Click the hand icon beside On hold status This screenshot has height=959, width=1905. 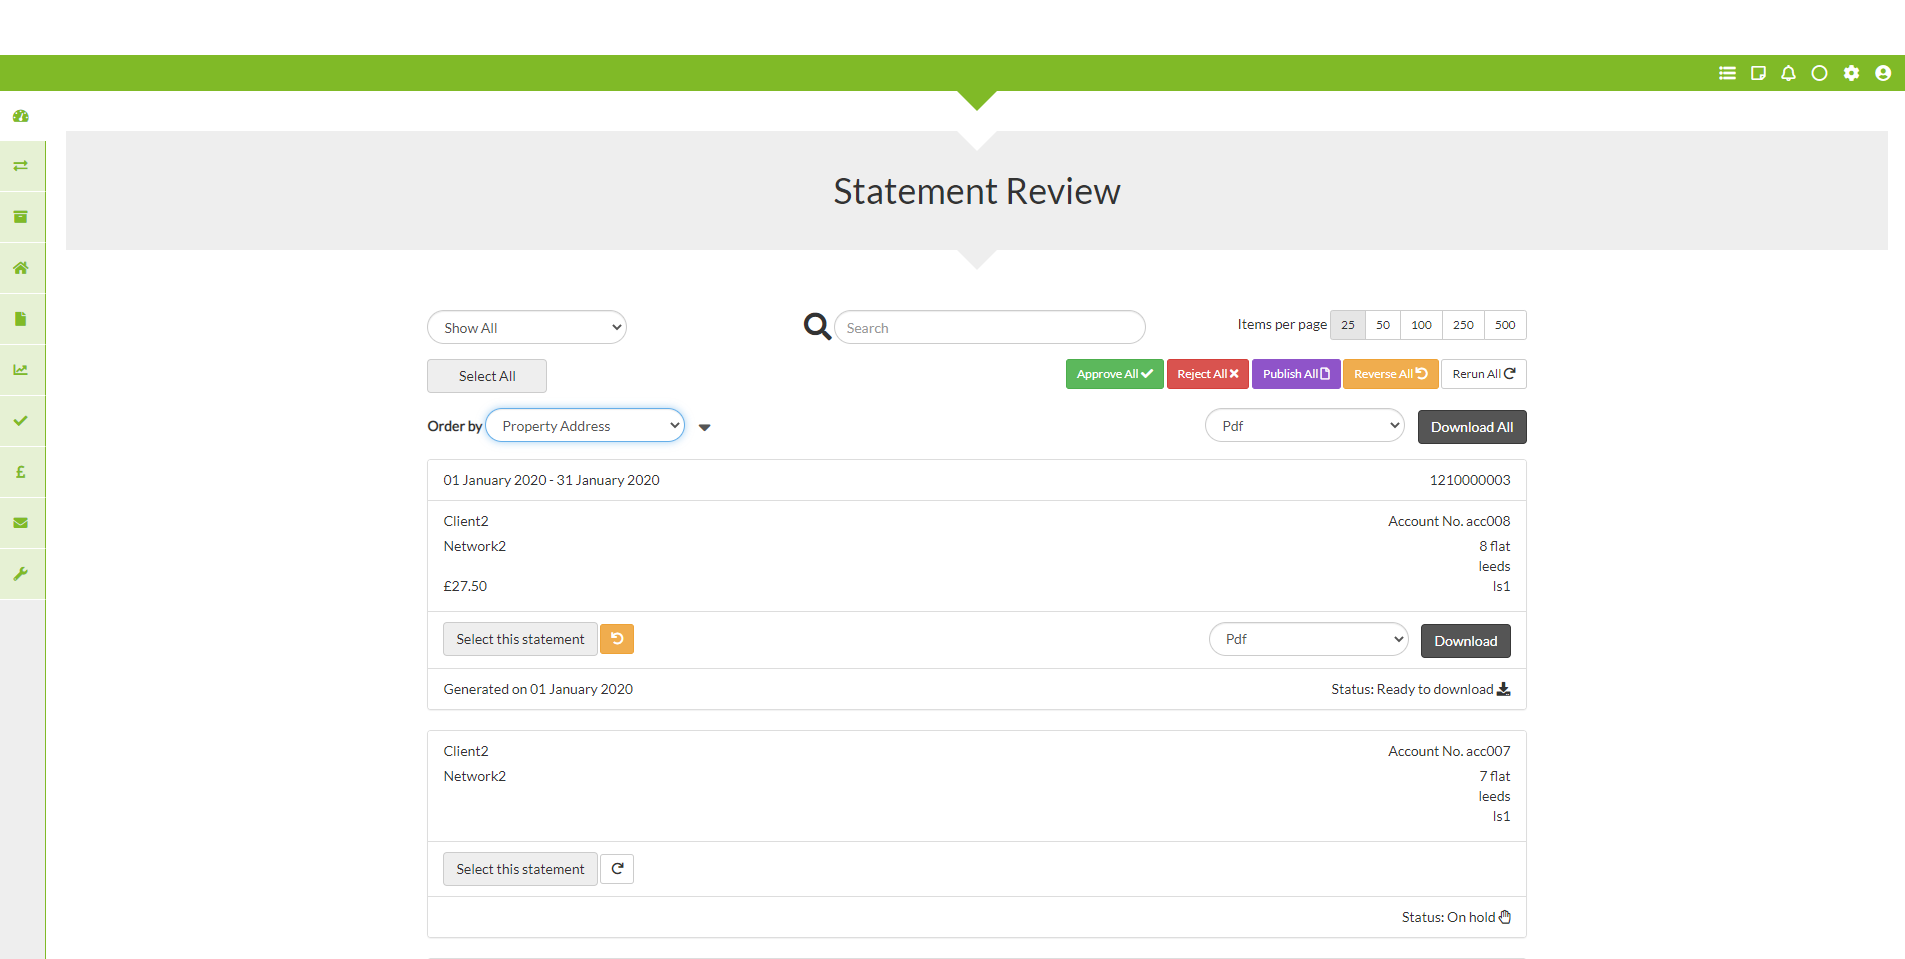tap(1505, 917)
